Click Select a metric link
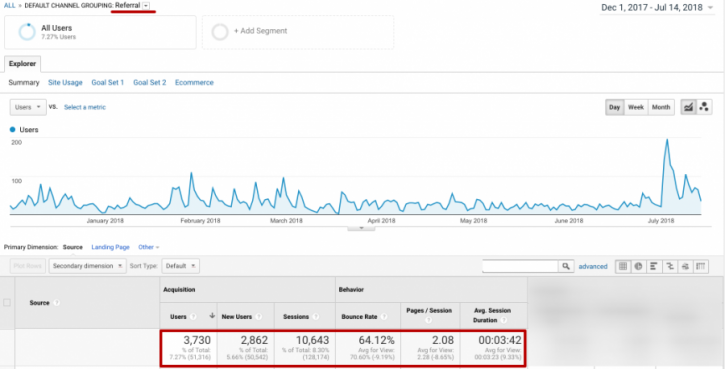 [85, 107]
